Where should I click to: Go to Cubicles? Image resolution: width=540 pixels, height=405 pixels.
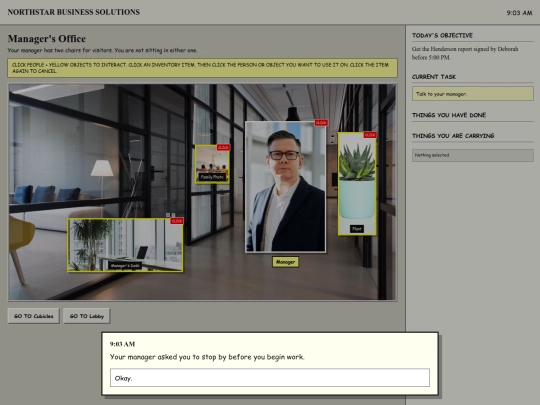click(x=33, y=316)
